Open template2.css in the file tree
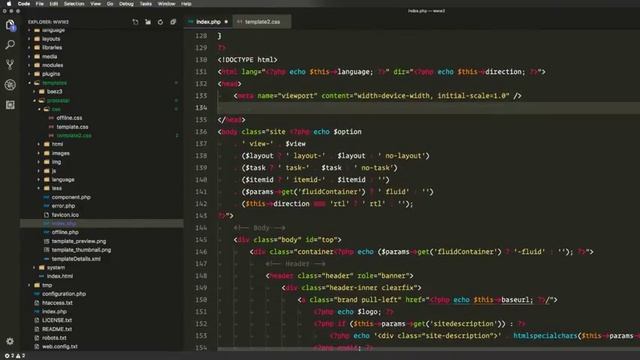The height and width of the screenshot is (360, 640). (x=74, y=136)
